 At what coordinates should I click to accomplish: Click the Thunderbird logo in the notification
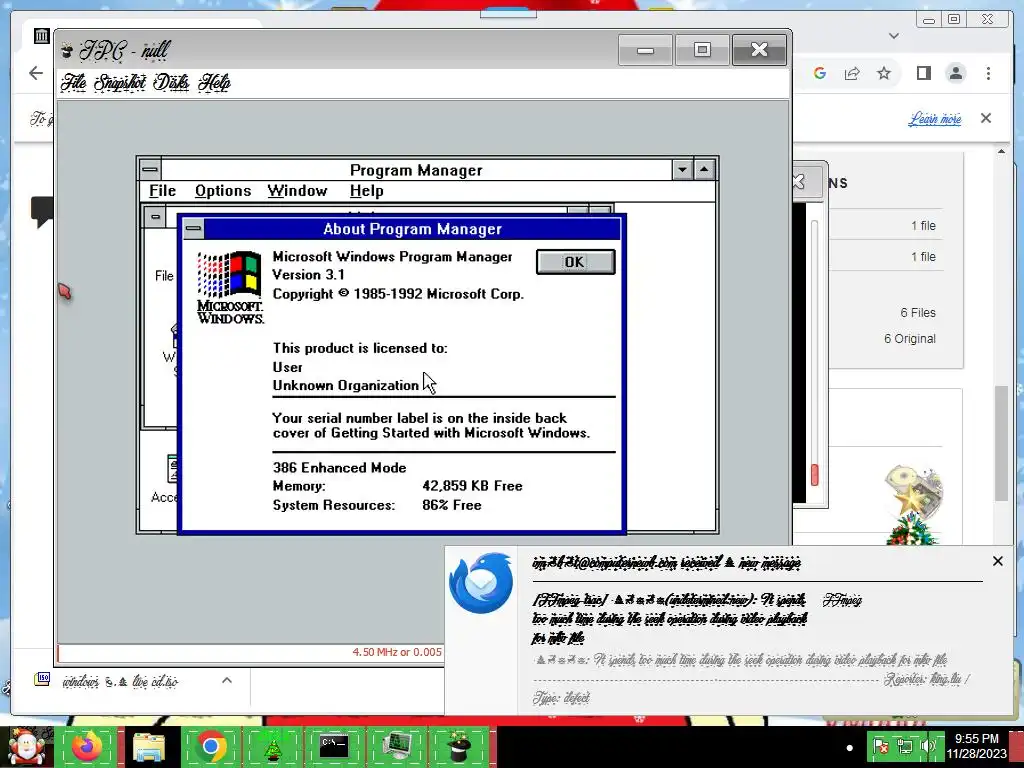(x=481, y=583)
